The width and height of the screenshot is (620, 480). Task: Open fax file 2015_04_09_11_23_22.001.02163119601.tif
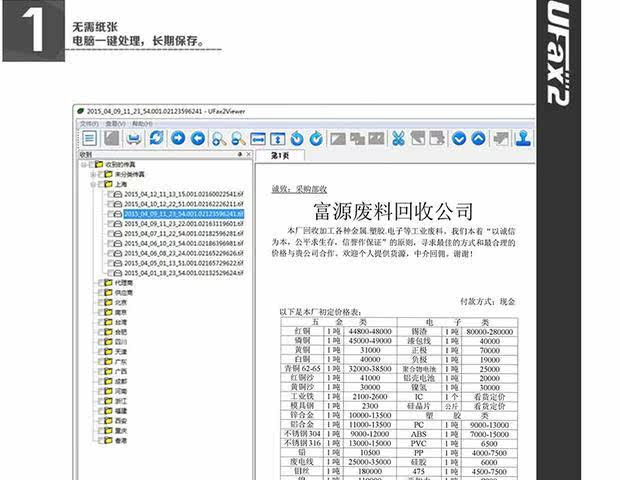tap(184, 224)
